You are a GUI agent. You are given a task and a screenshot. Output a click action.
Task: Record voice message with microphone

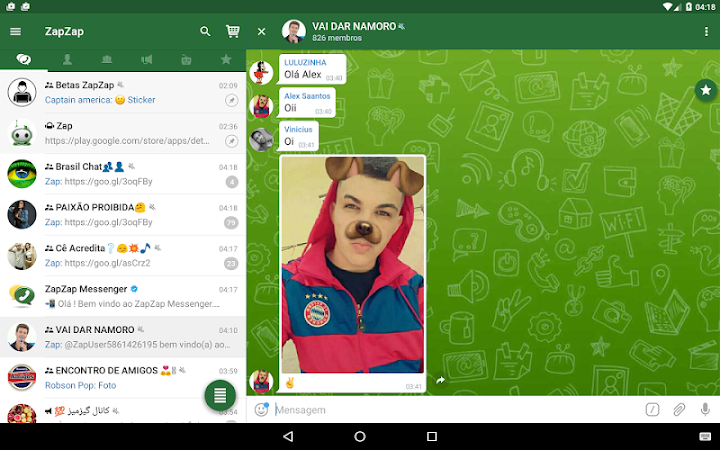coord(705,410)
